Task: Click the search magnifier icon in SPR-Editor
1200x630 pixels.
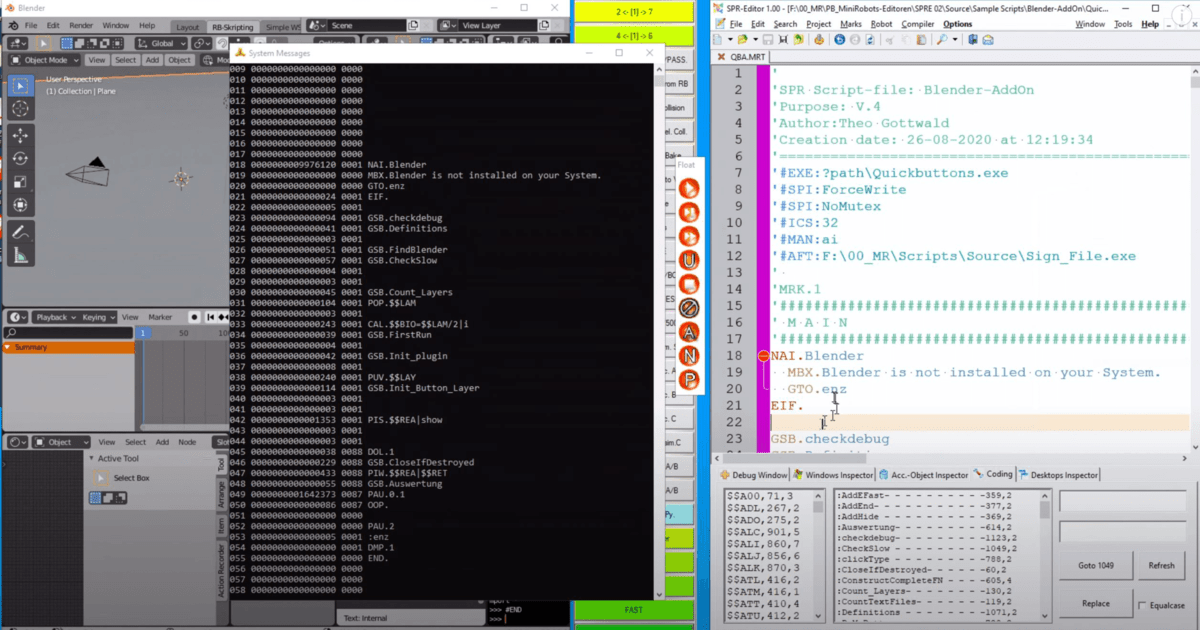Action: 942,39
